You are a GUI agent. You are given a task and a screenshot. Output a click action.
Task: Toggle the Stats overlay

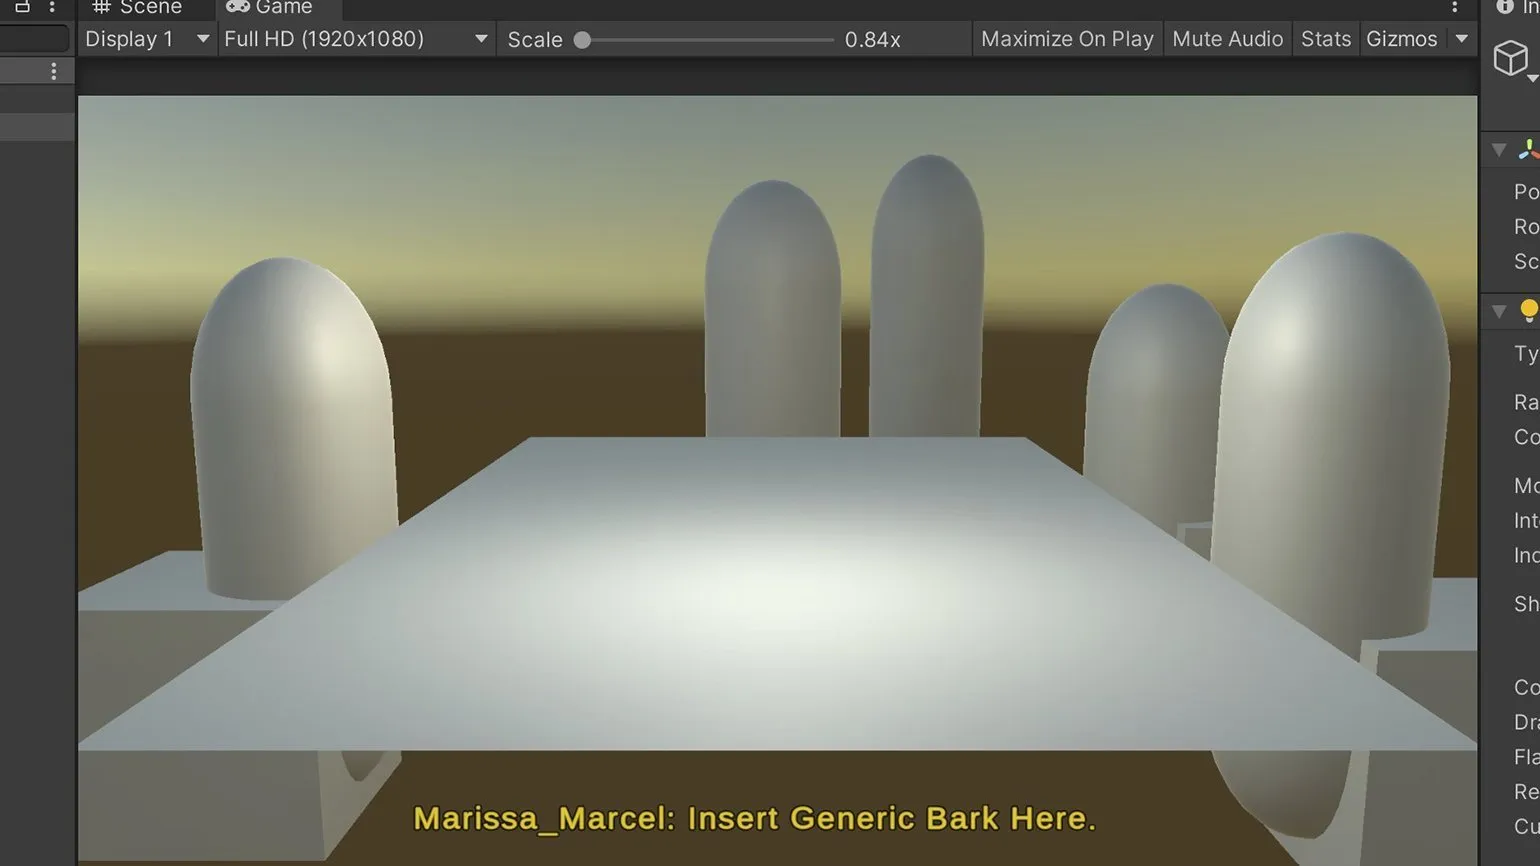[1325, 39]
